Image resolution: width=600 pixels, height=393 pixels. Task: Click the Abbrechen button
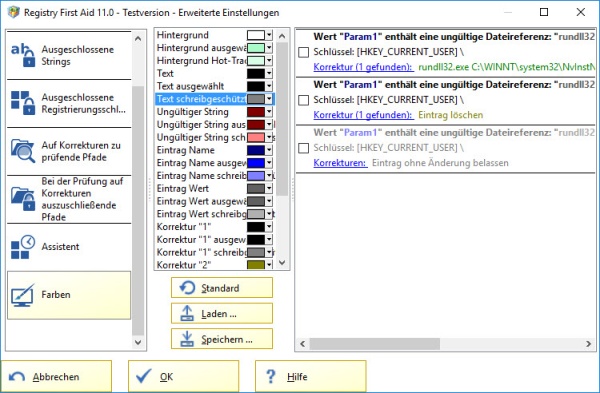(x=56, y=377)
